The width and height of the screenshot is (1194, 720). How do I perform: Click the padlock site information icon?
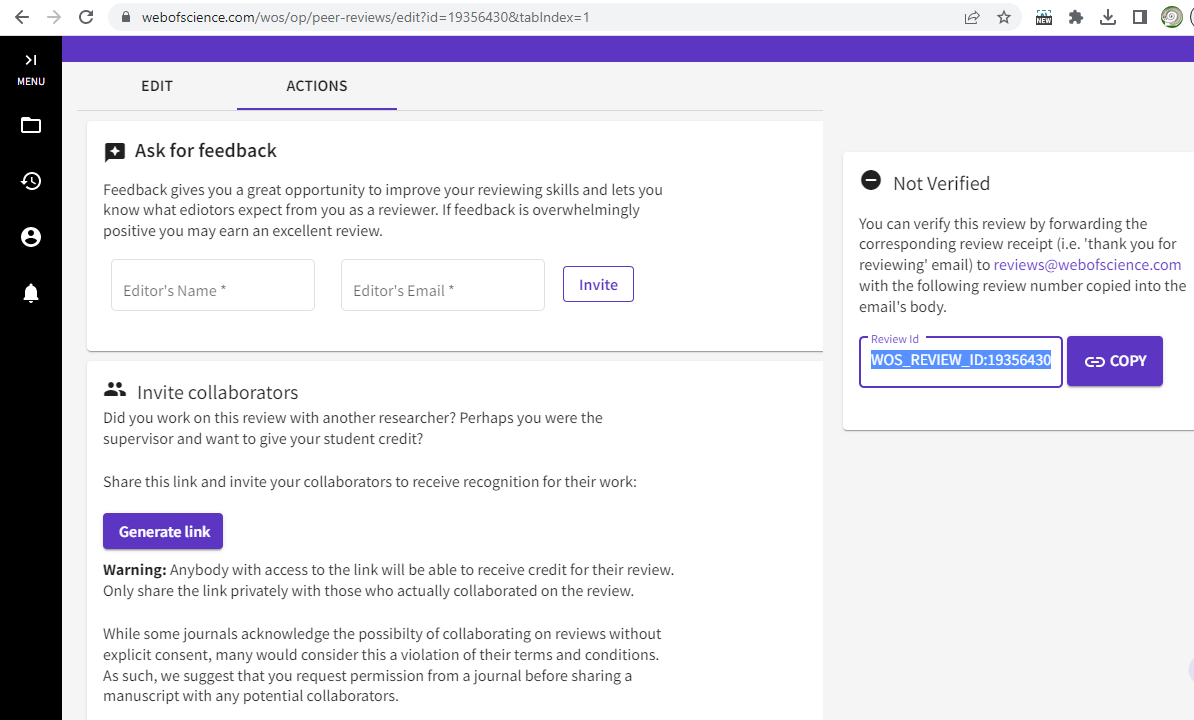click(x=125, y=16)
